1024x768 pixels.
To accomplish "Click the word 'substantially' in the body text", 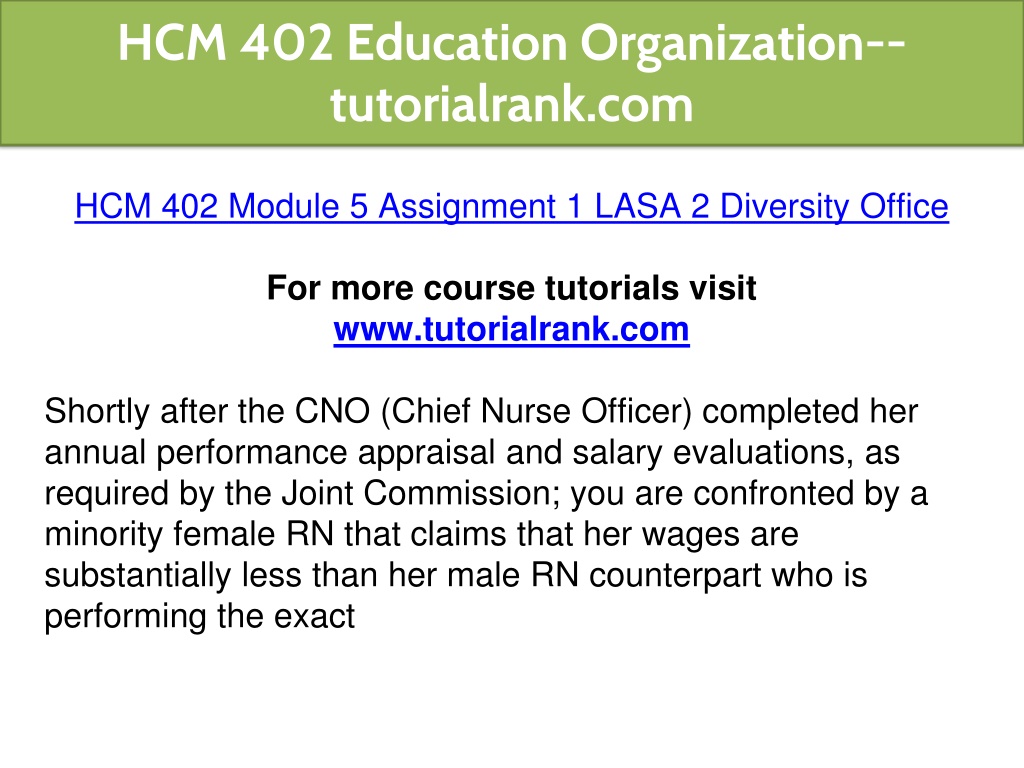I will 138,575.
